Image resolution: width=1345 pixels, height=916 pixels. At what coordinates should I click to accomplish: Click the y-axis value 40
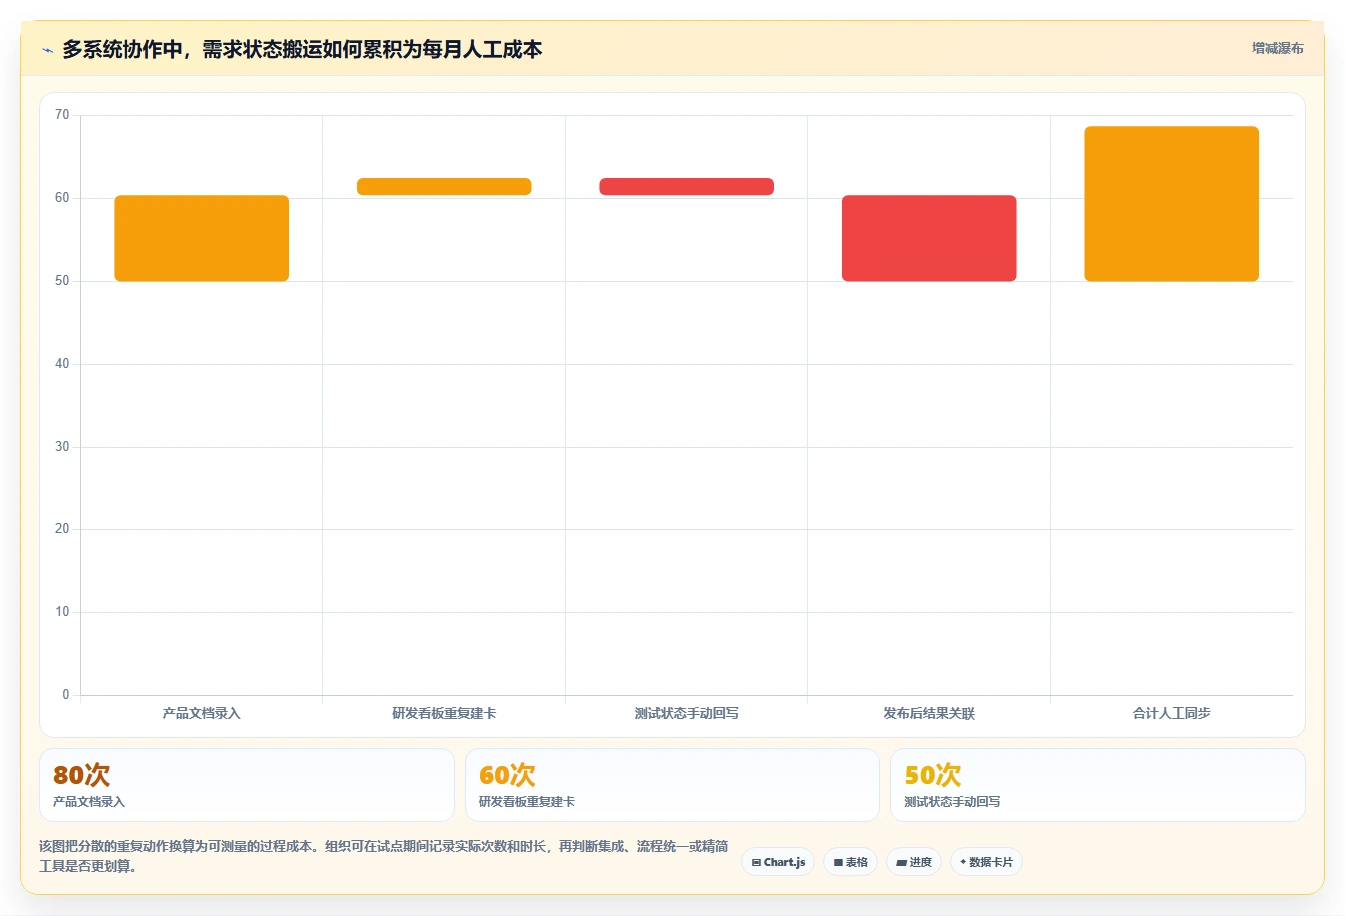tap(62, 364)
